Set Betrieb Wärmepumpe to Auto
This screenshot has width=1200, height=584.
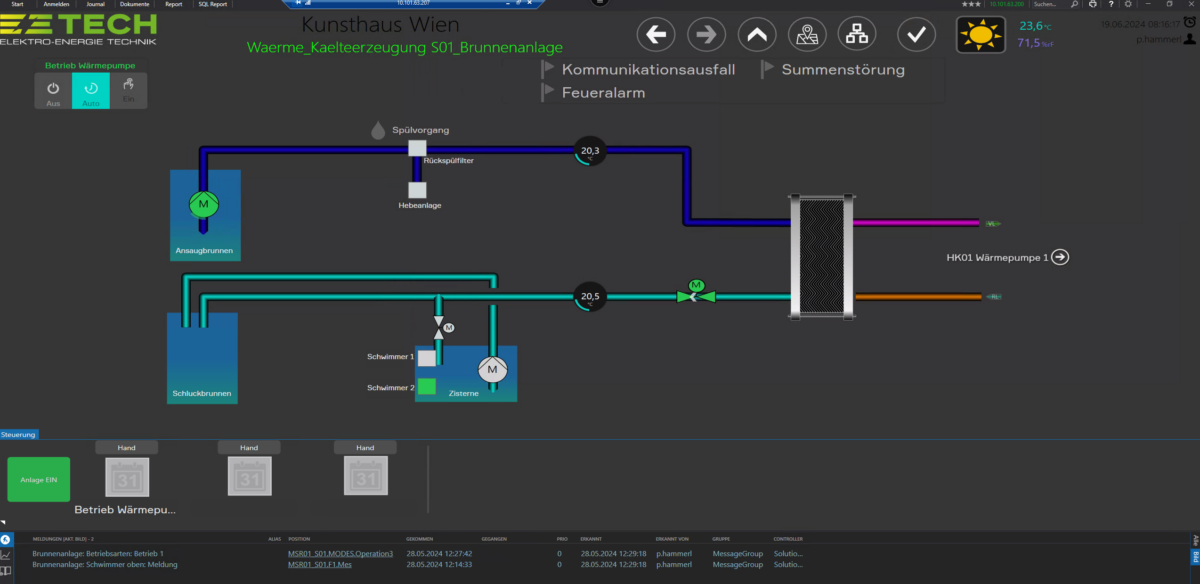coord(91,91)
